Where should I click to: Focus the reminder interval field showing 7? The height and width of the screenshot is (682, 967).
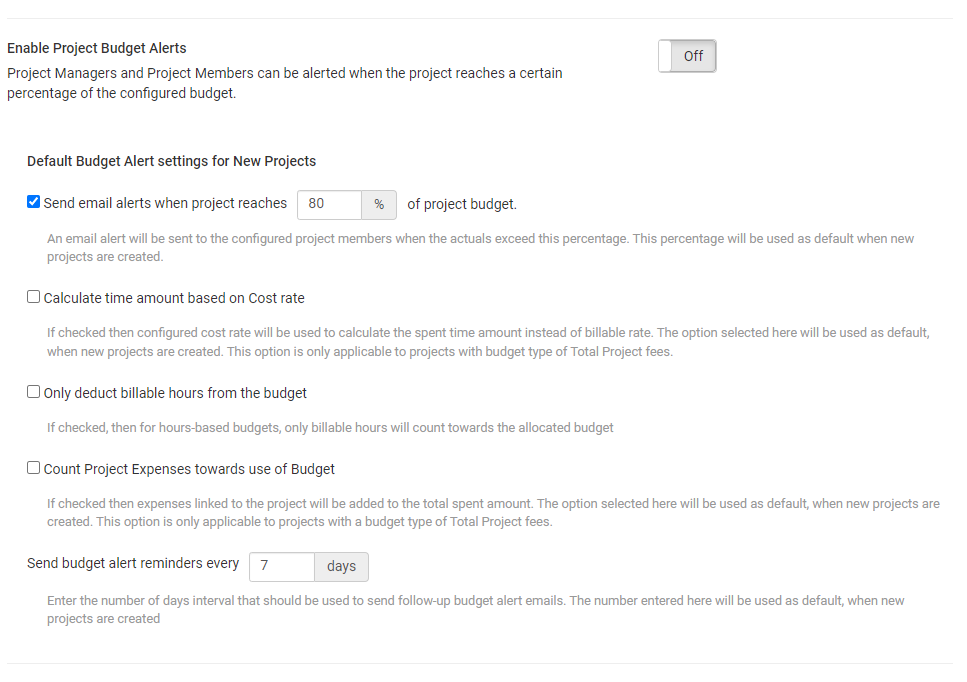(281, 567)
